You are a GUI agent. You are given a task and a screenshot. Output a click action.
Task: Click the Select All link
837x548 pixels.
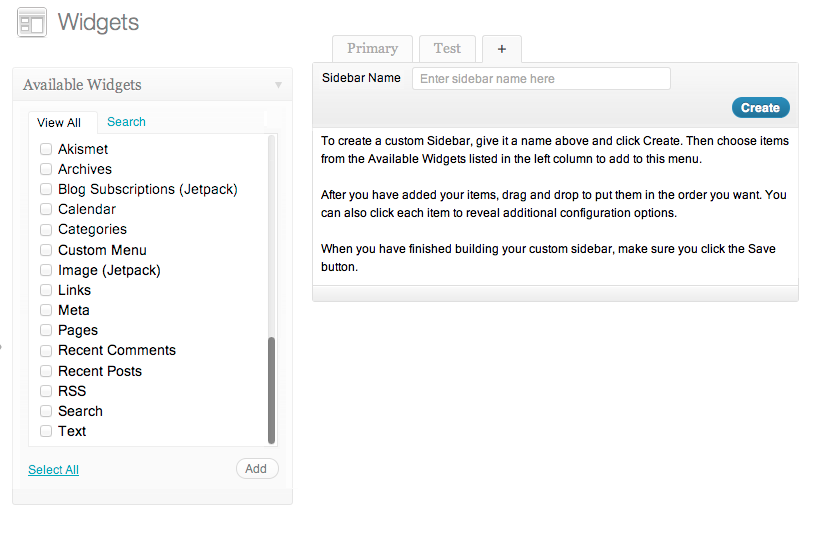(53, 470)
